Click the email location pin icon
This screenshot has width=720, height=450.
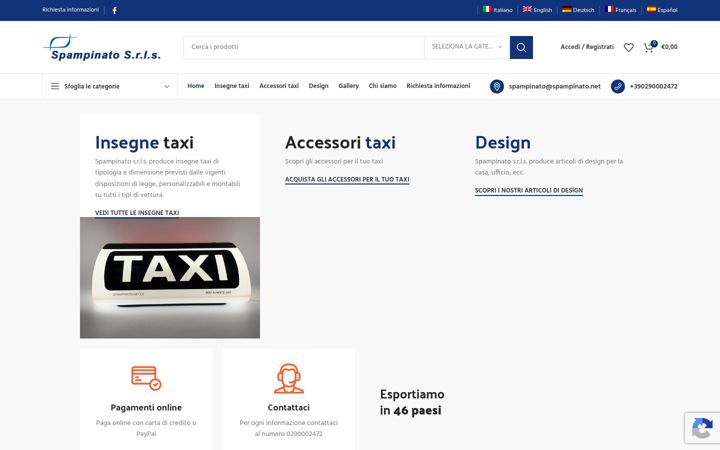coord(497,86)
